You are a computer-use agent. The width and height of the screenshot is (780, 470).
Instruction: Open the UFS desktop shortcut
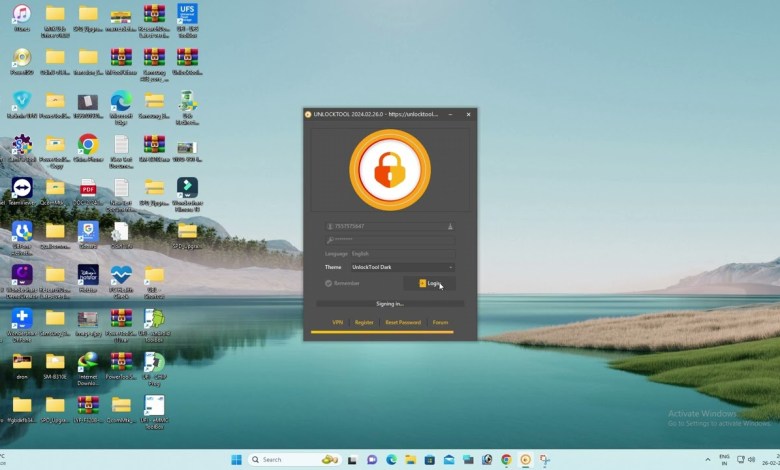[x=187, y=14]
